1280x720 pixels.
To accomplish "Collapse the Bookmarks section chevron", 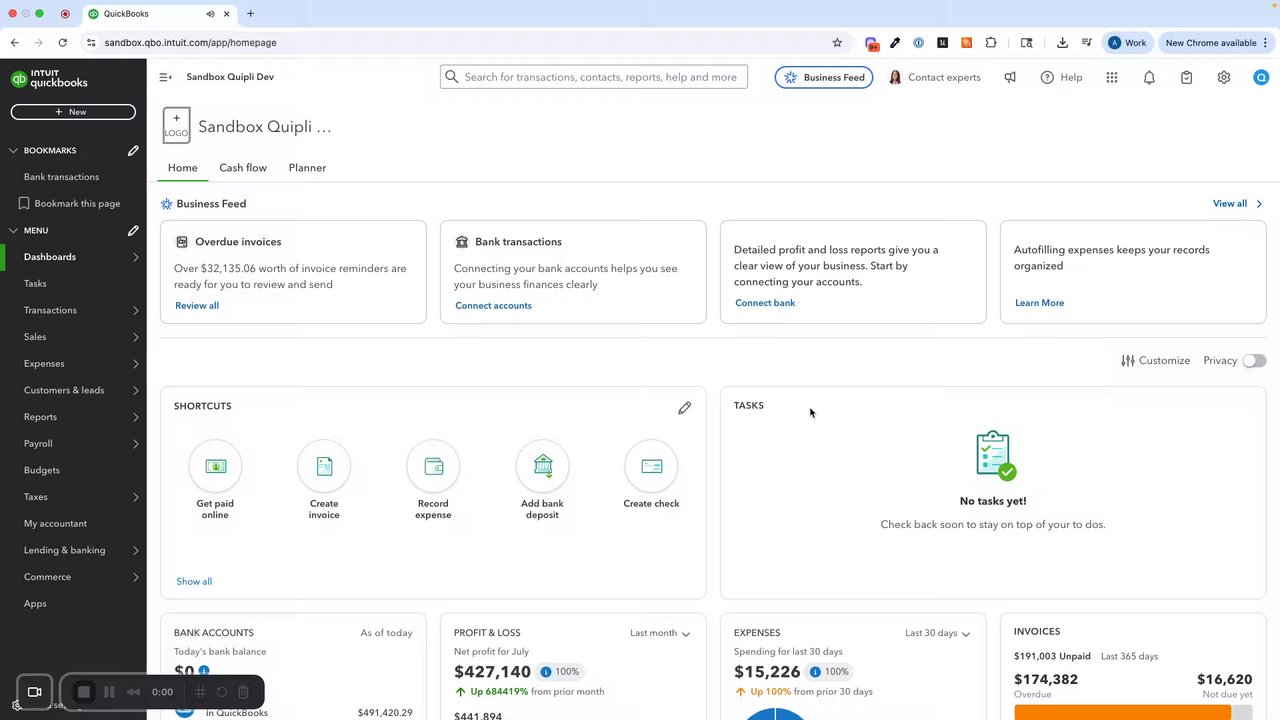I will coord(13,150).
